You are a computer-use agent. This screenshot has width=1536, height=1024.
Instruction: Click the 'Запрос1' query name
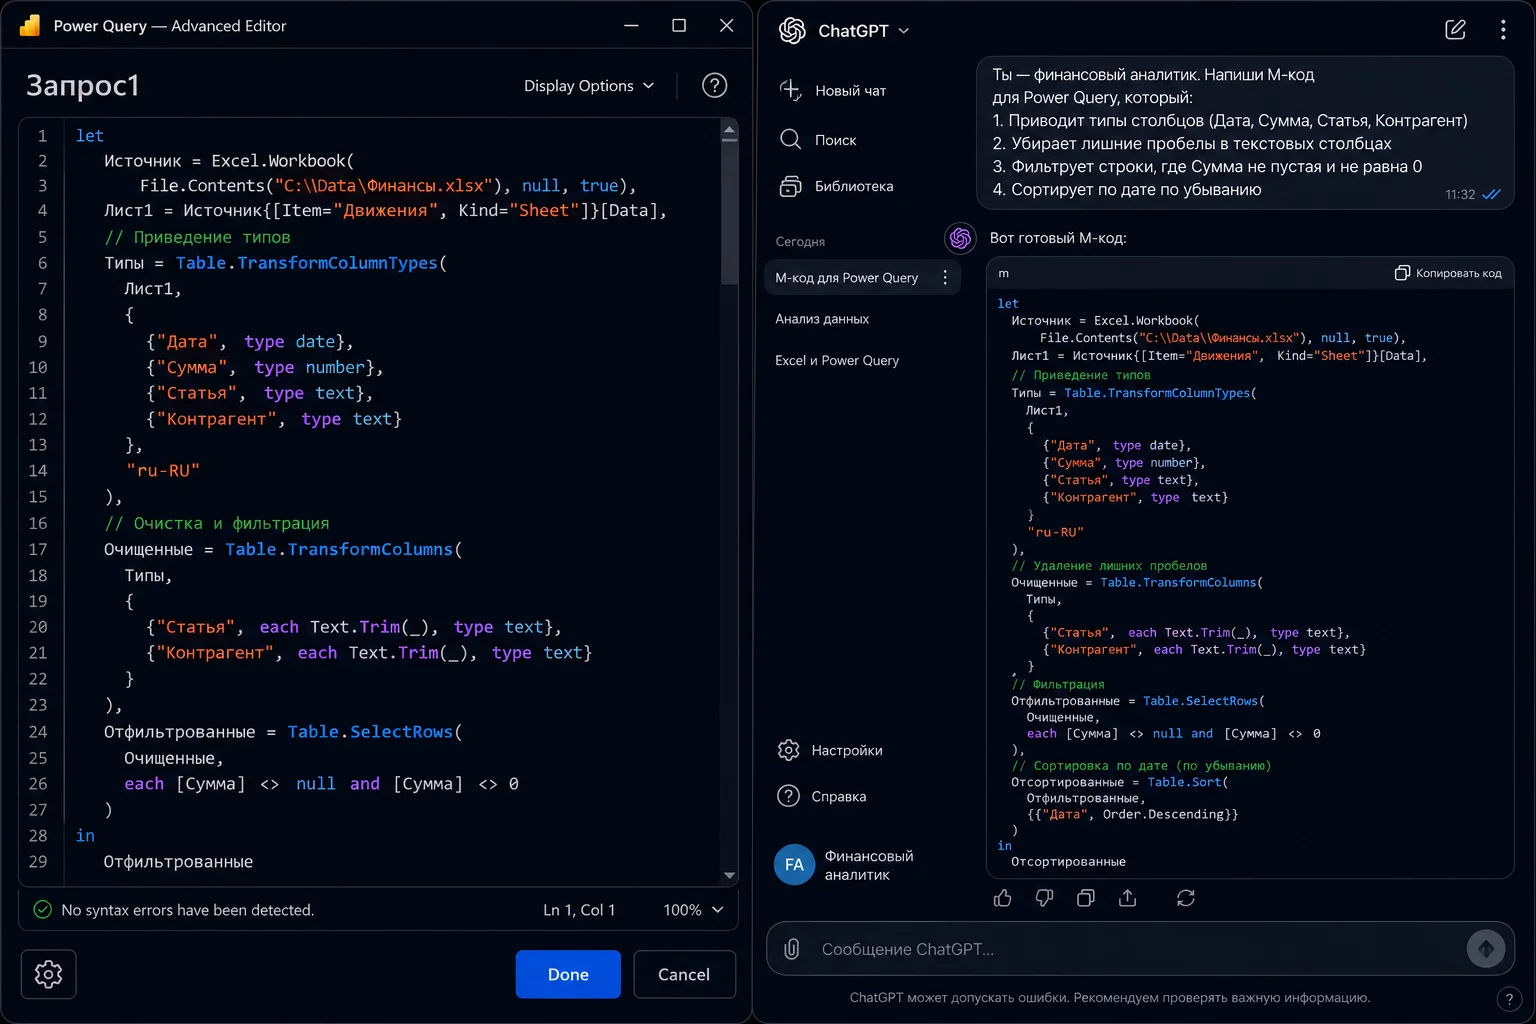click(x=83, y=86)
